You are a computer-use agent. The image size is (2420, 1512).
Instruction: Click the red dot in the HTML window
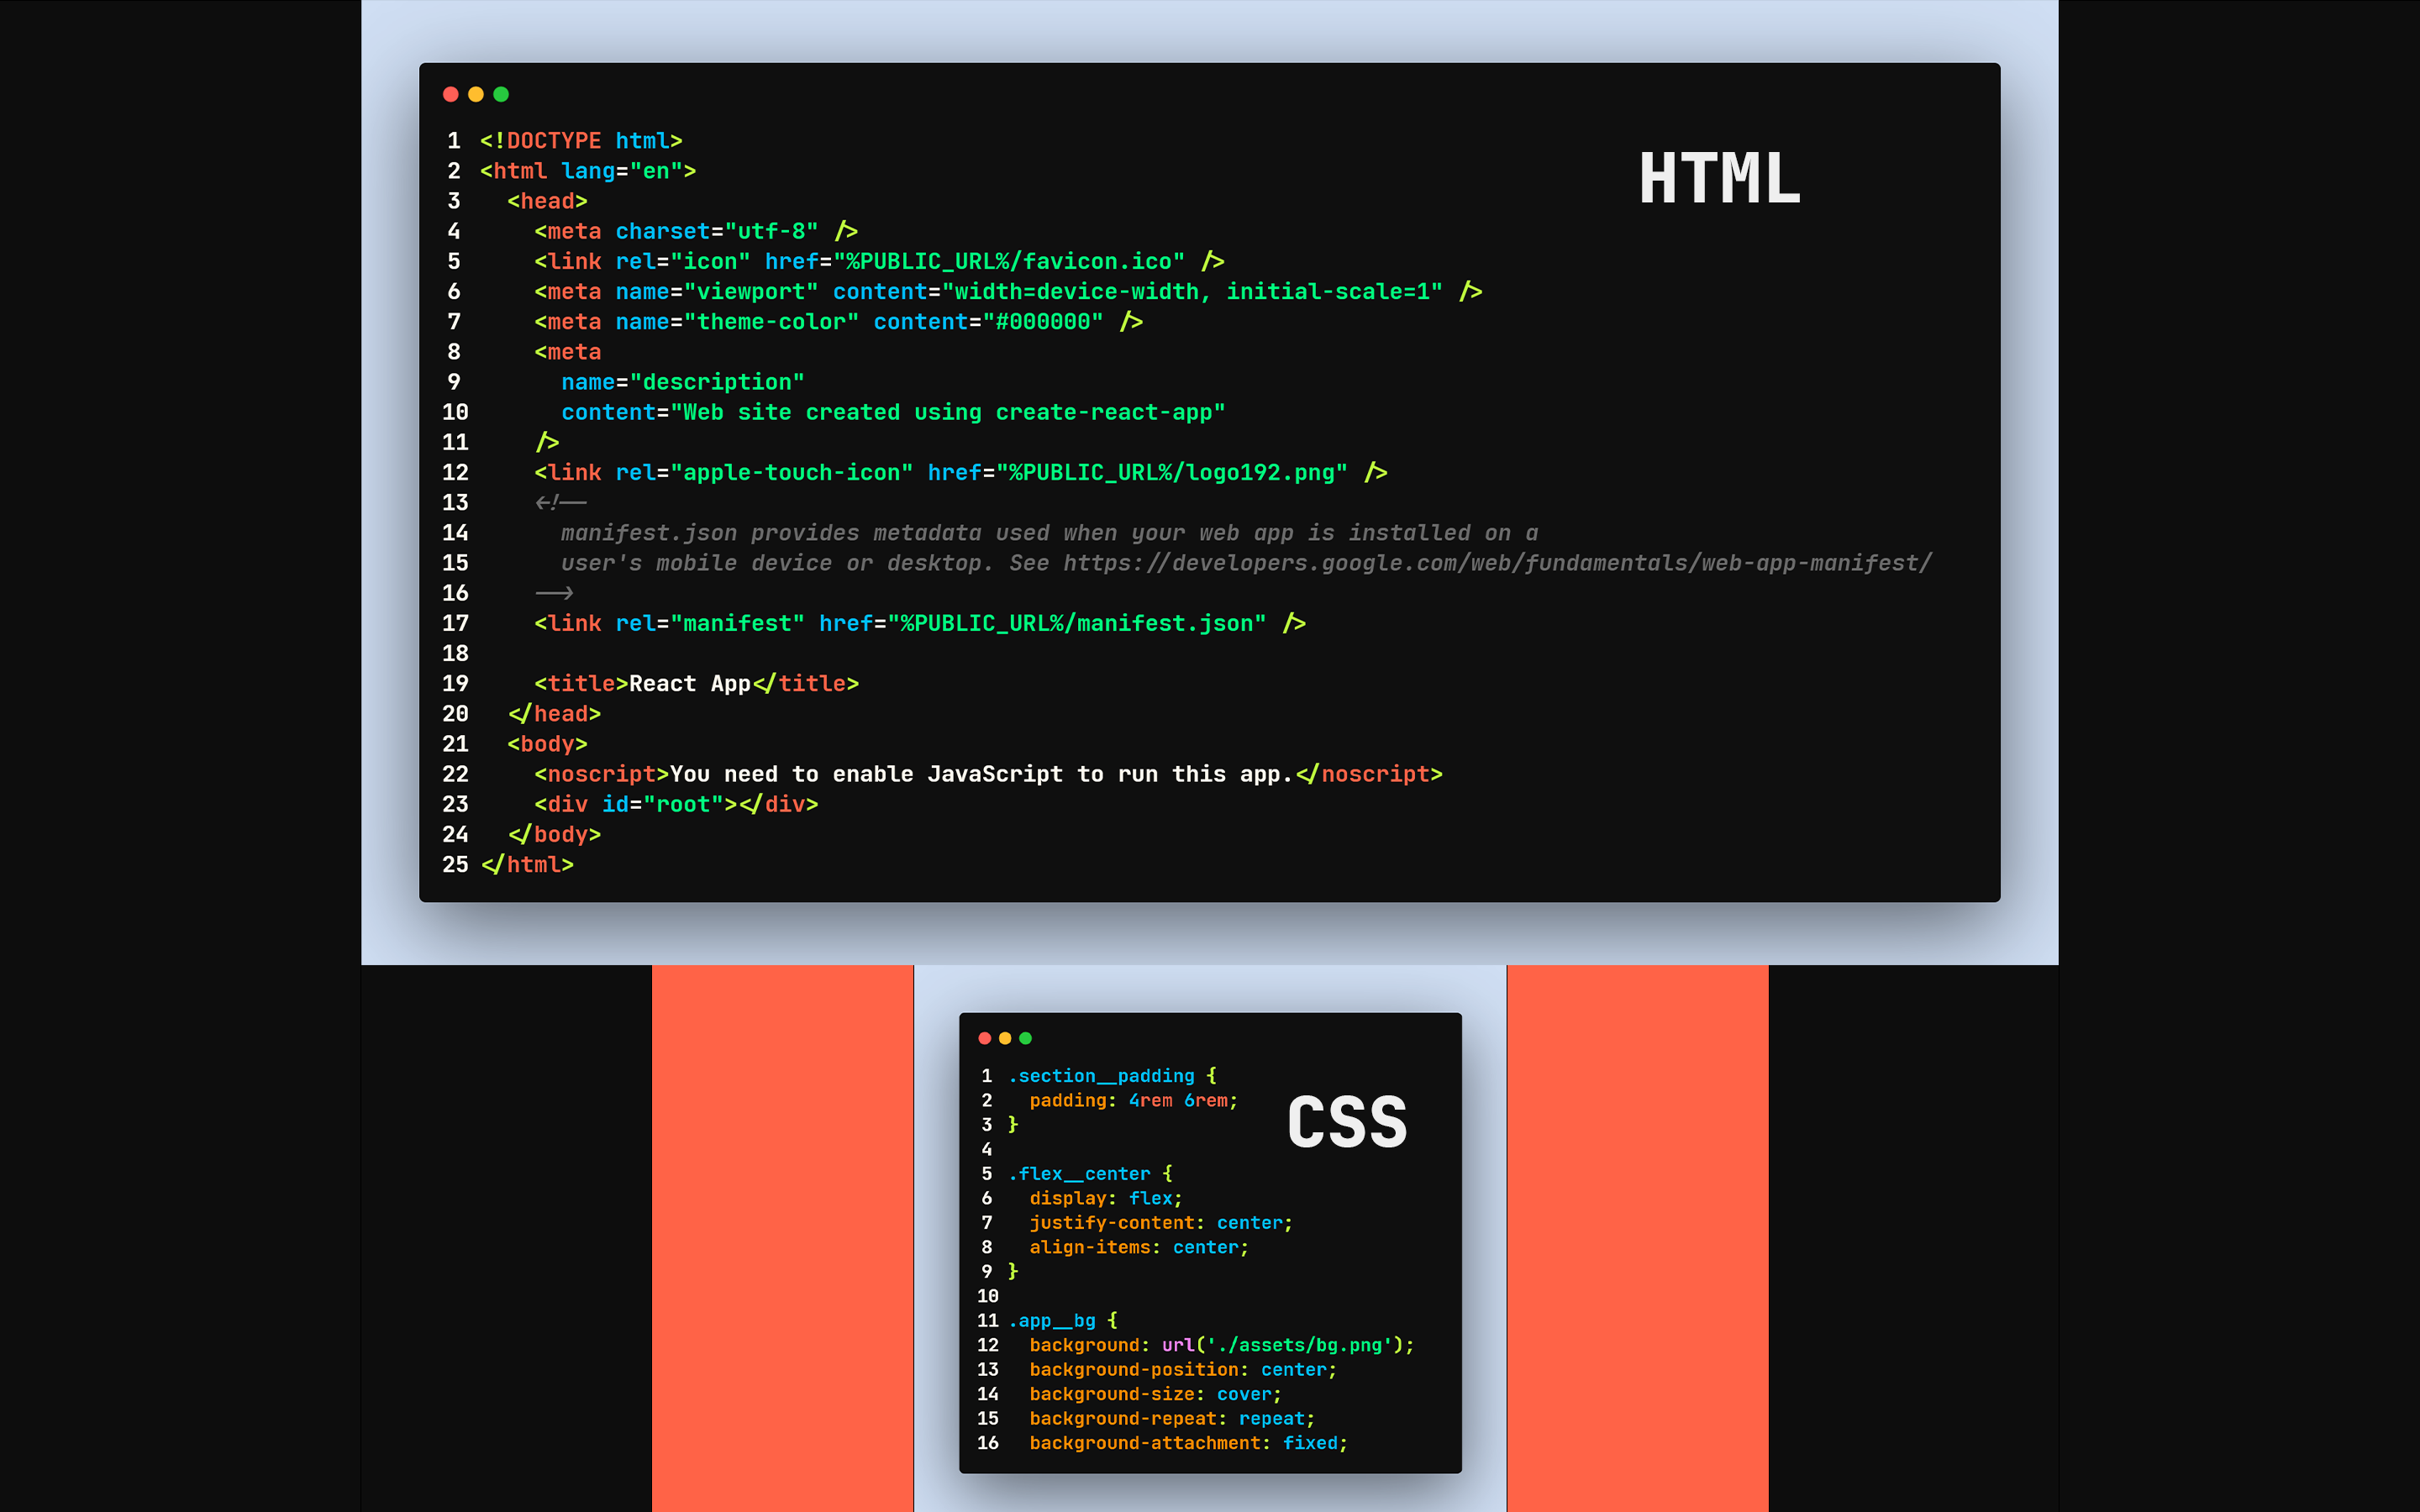click(x=450, y=94)
